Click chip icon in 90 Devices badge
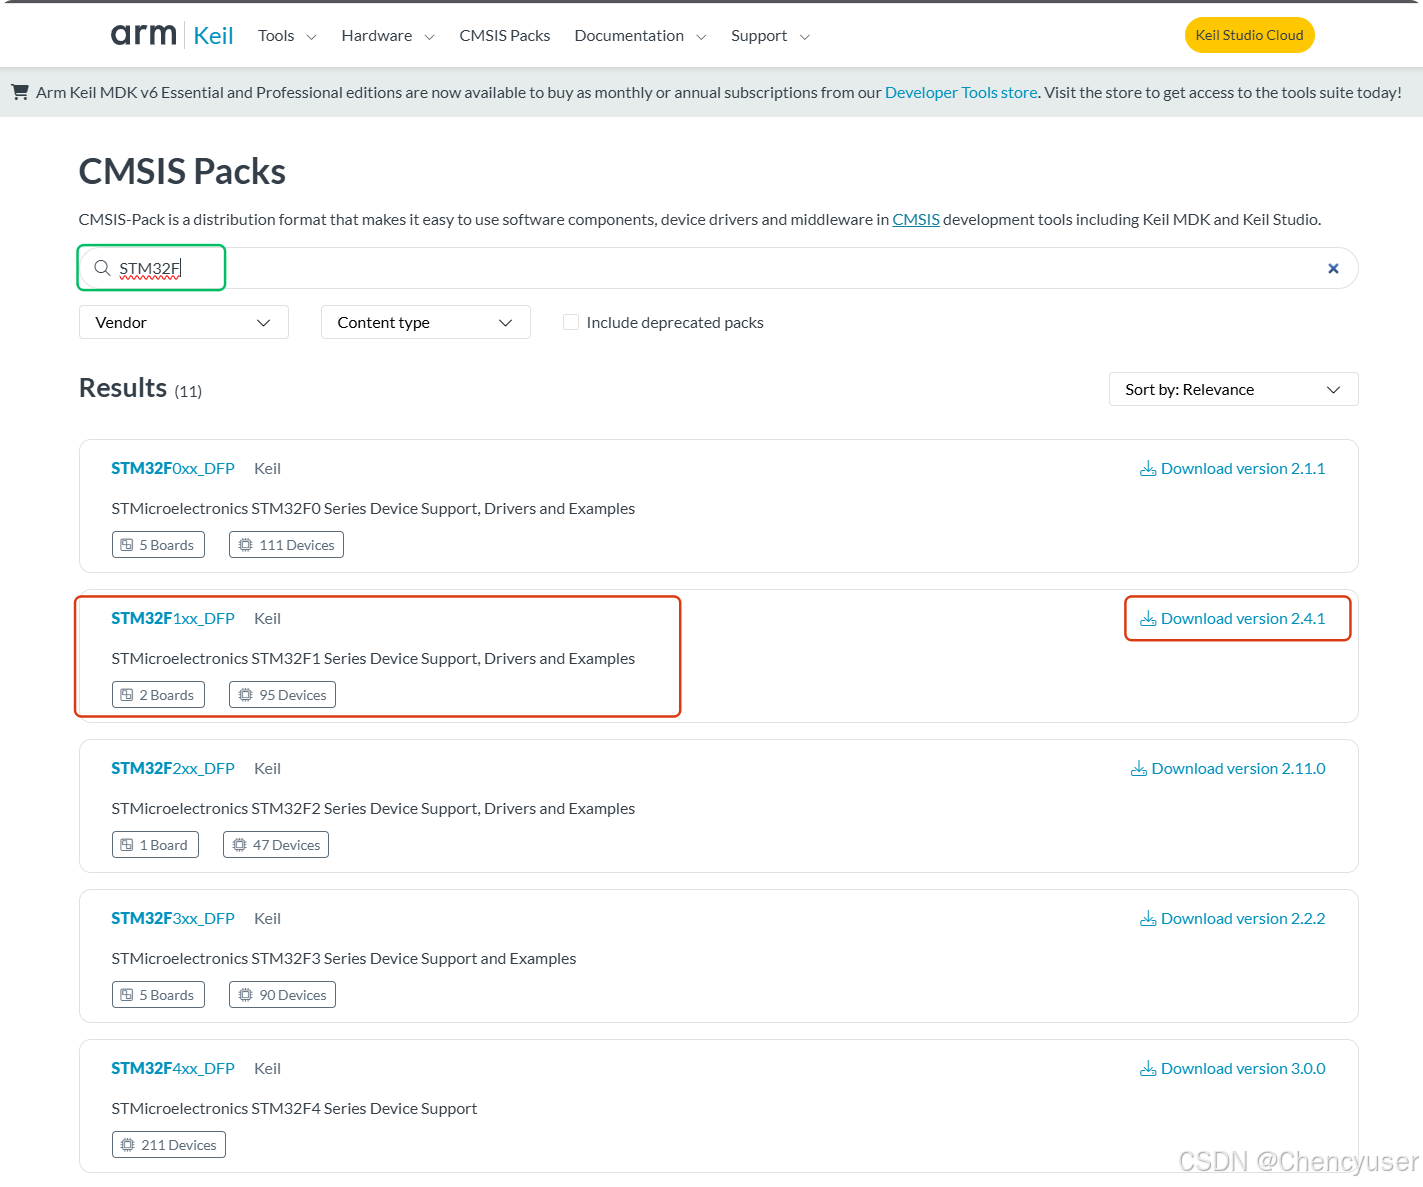1423x1187 pixels. click(246, 995)
